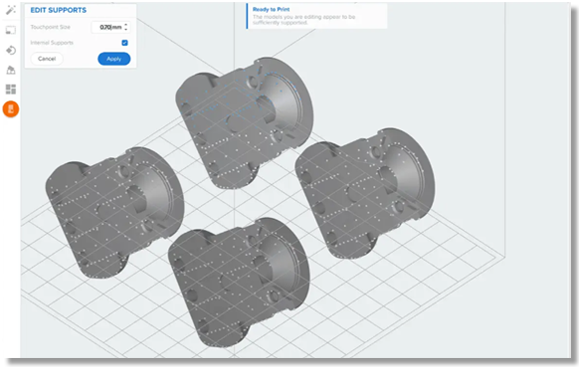
Task: Open the One-Click Print magic wand tool
Action: click(11, 10)
